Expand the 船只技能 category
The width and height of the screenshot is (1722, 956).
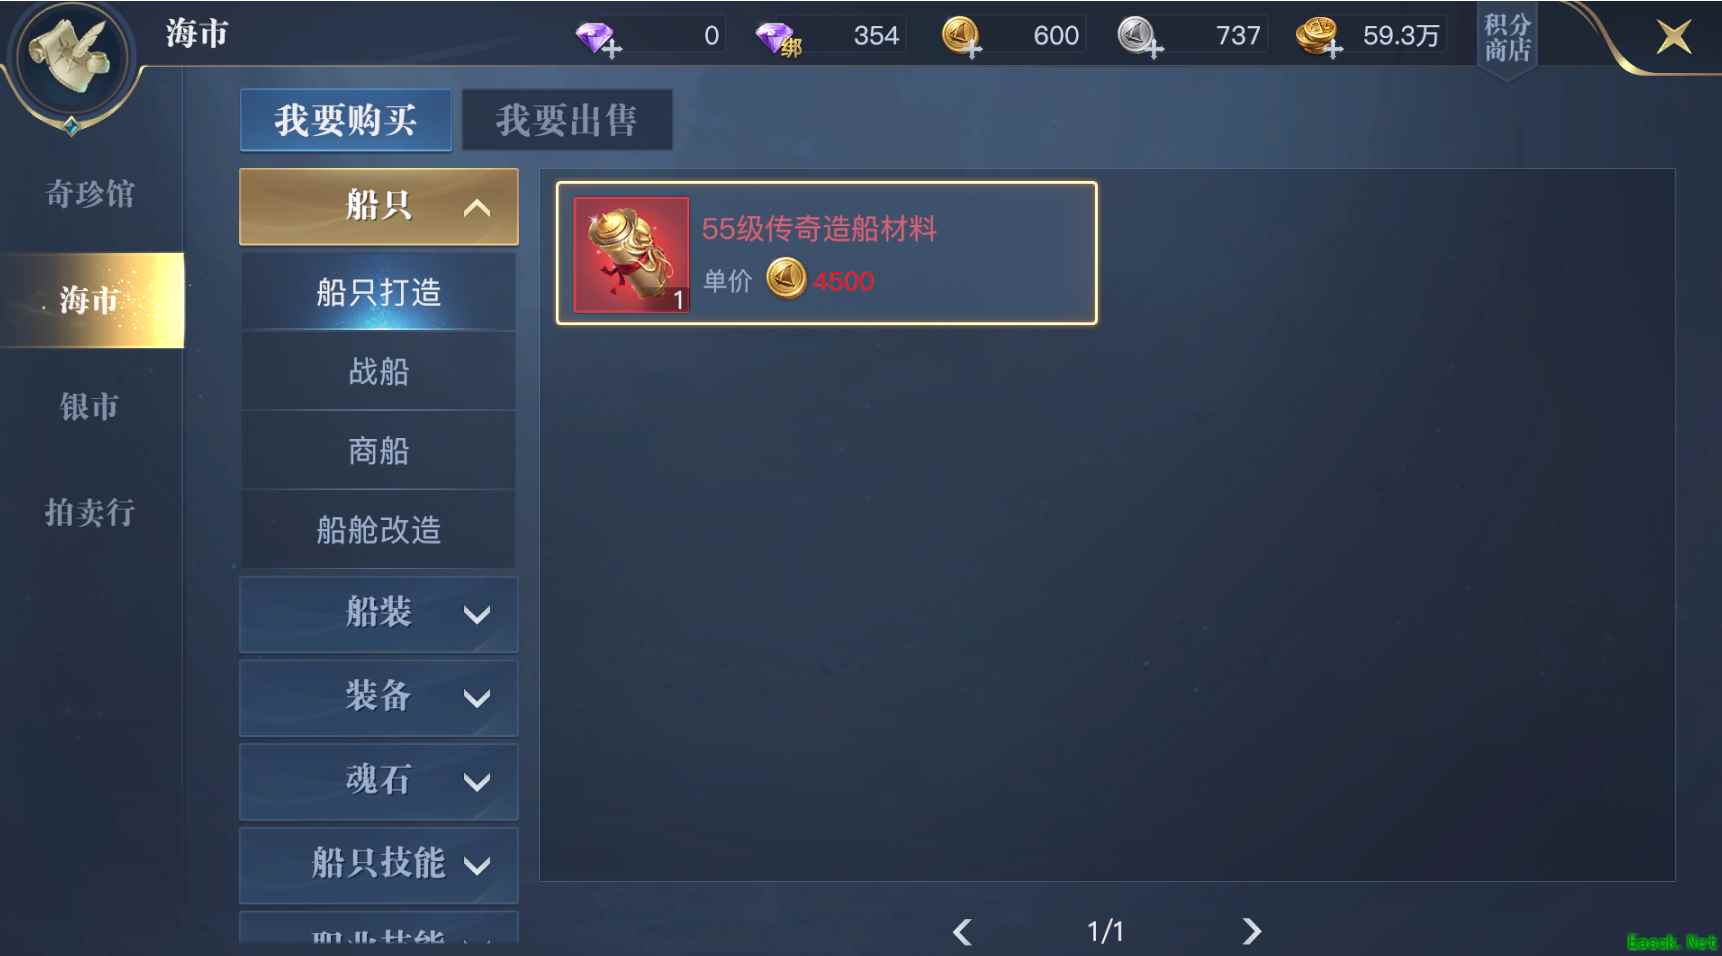click(x=379, y=864)
